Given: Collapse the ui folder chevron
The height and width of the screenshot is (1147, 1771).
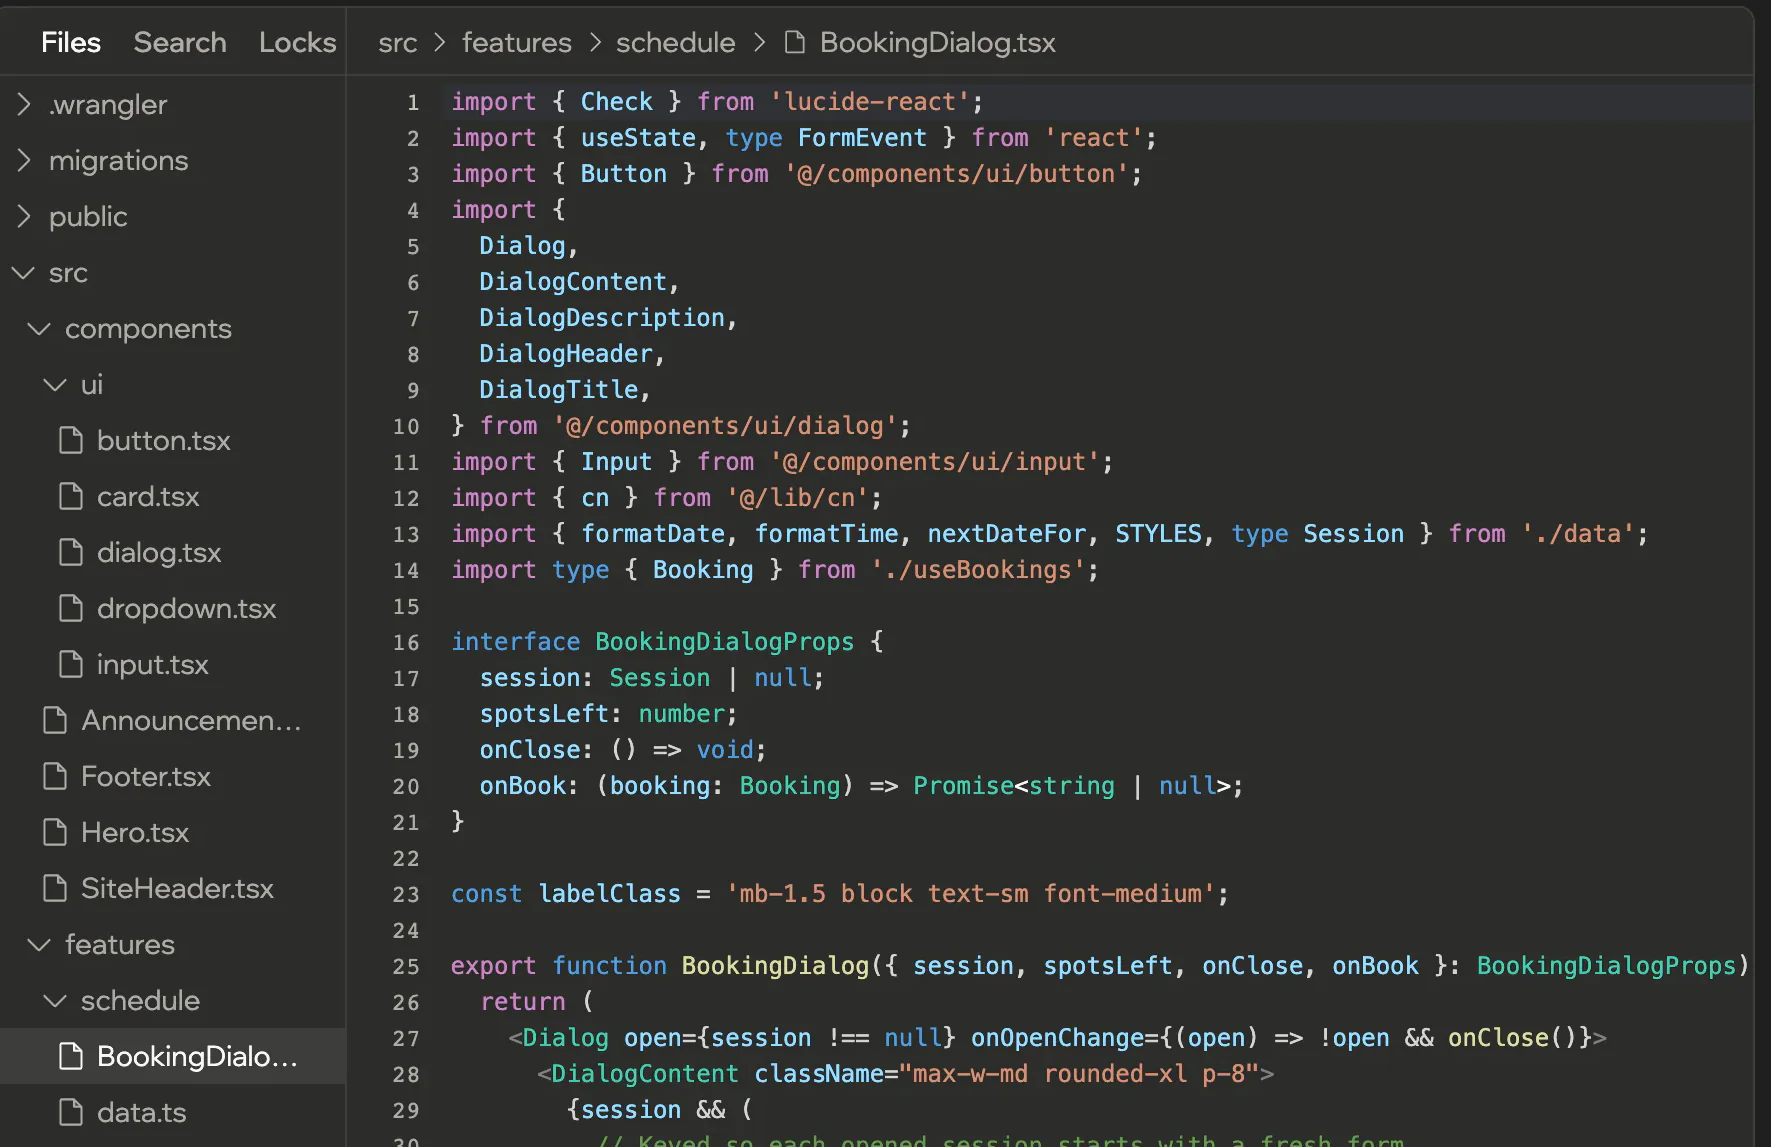Looking at the screenshot, I should tap(55, 384).
